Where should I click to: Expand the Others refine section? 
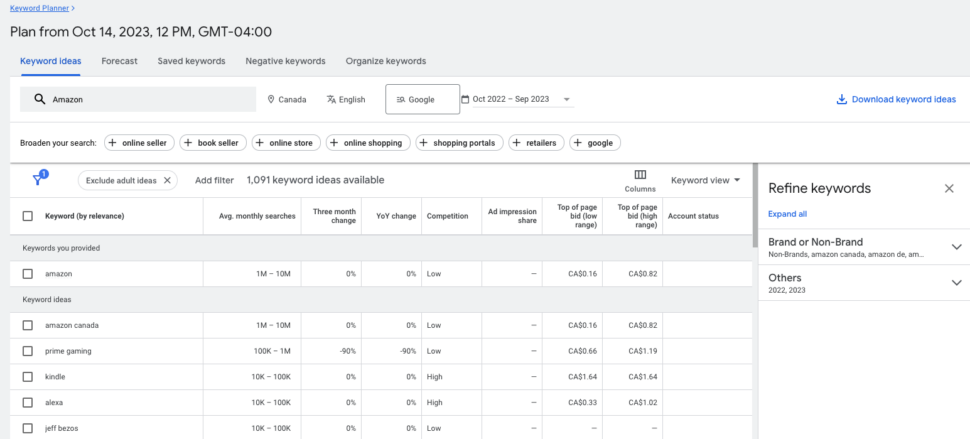pyautogui.click(x=955, y=283)
